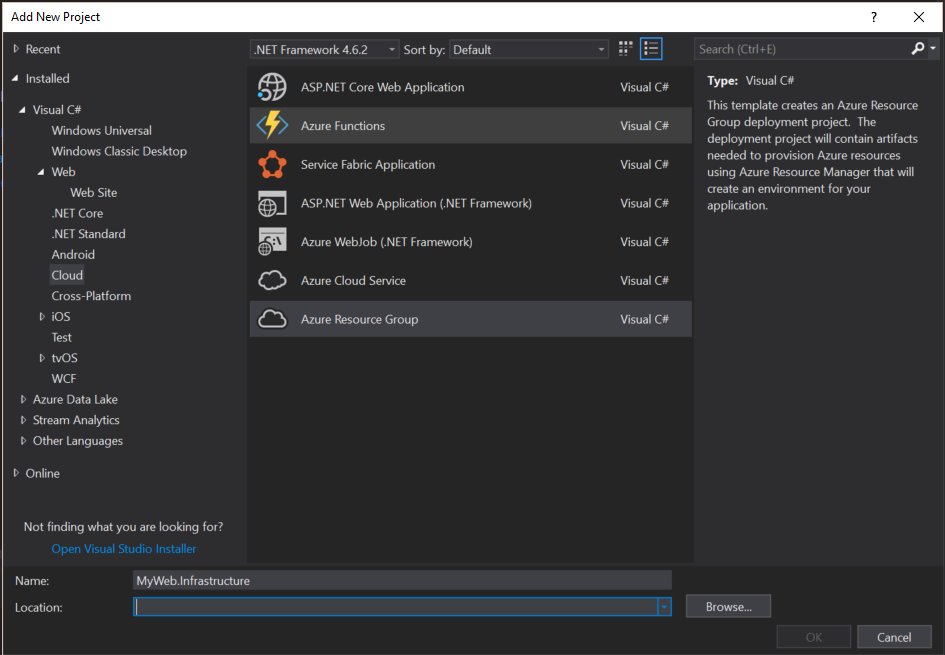This screenshot has width=945, height=655.
Task: Expand the Online section
Action: (x=16, y=473)
